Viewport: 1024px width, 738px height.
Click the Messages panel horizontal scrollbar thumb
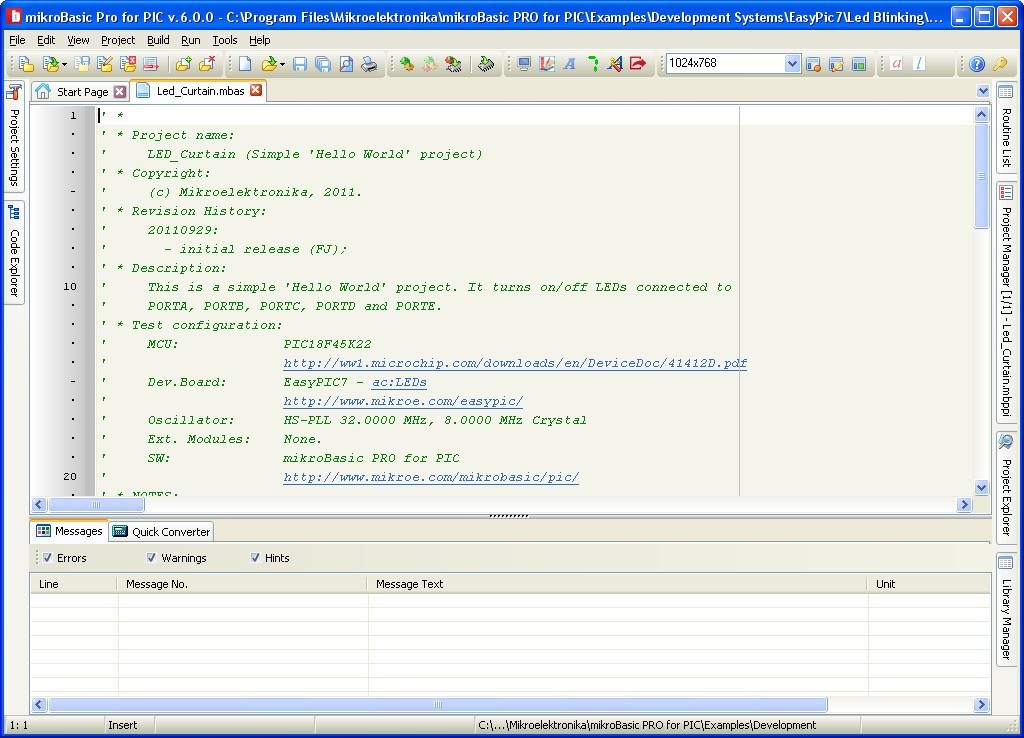438,705
